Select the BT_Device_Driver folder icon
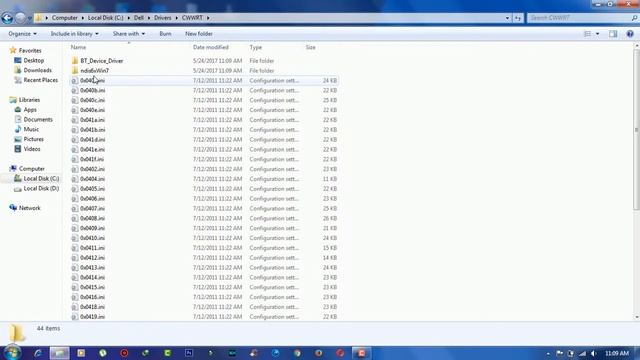This screenshot has width=640, height=360. [x=75, y=61]
